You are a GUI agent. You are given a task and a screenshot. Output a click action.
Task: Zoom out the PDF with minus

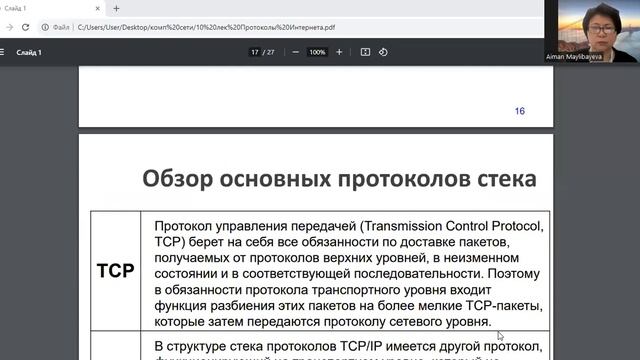click(296, 52)
